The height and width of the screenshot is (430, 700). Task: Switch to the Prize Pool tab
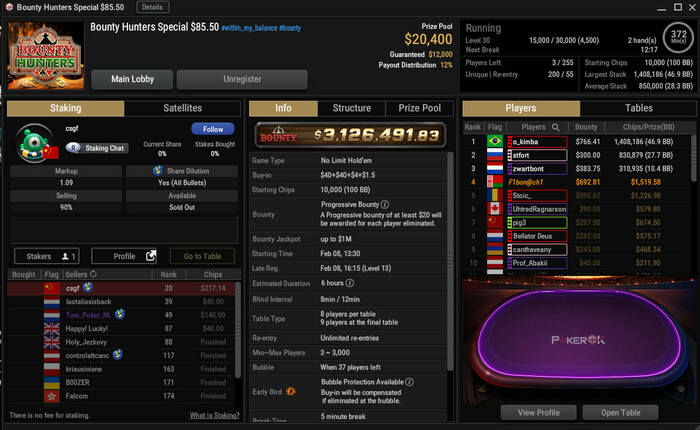click(x=419, y=108)
